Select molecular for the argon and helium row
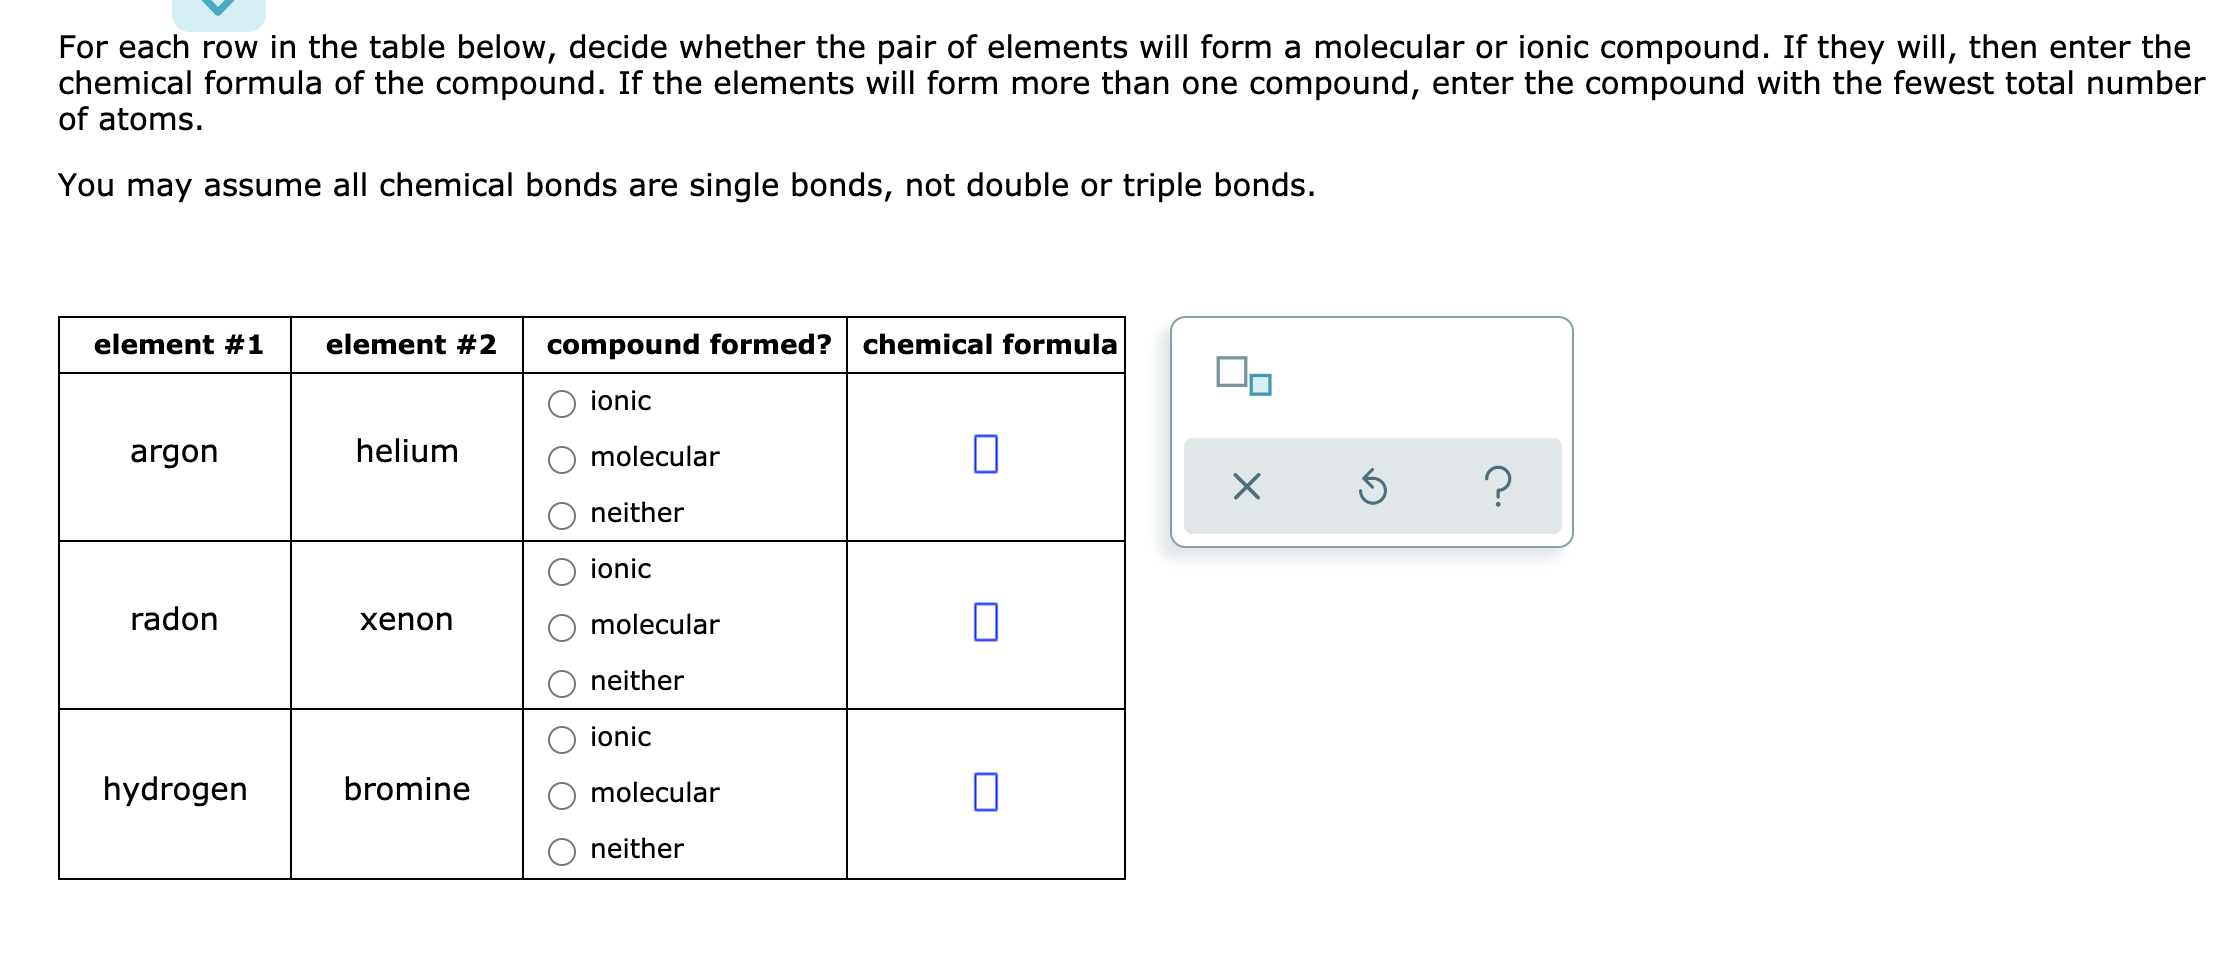 (563, 457)
